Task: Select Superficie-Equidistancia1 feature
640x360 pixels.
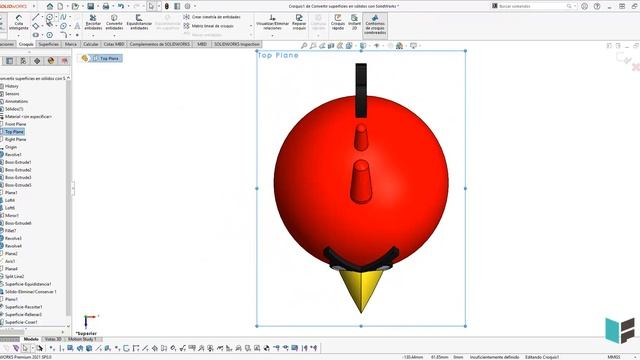Action: 28,284
